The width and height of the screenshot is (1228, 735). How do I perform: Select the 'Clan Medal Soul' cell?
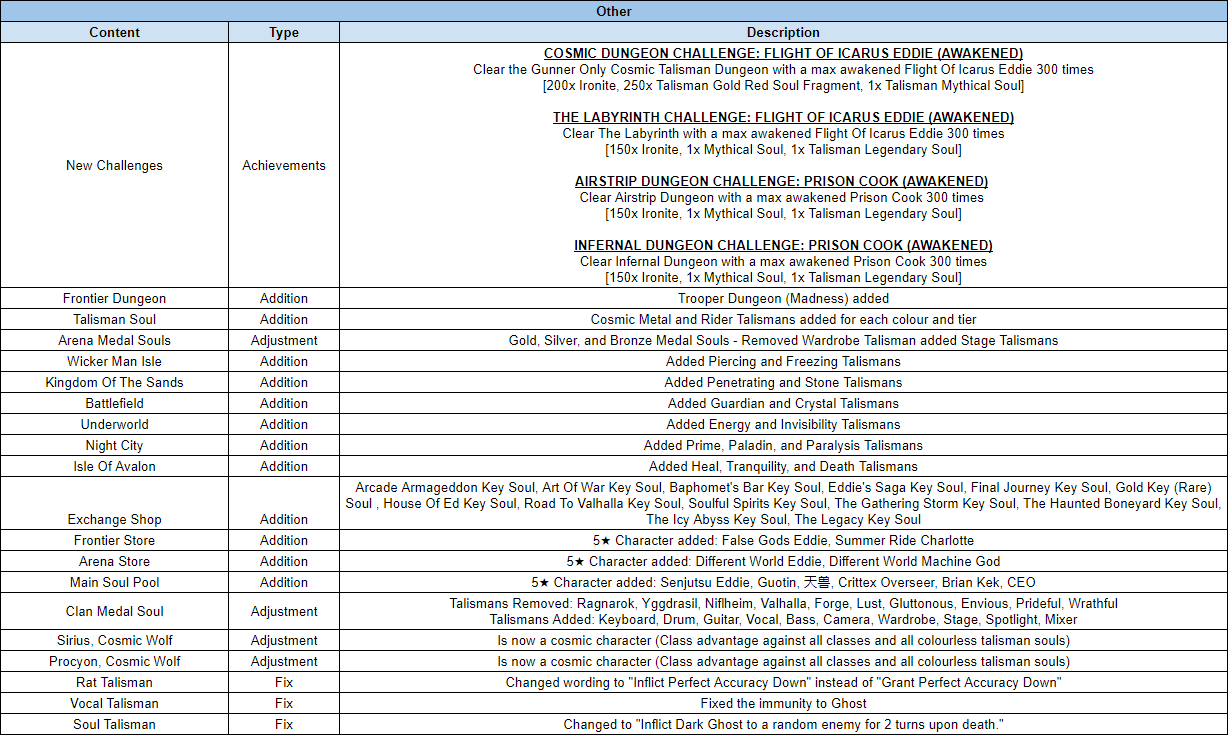(114, 611)
